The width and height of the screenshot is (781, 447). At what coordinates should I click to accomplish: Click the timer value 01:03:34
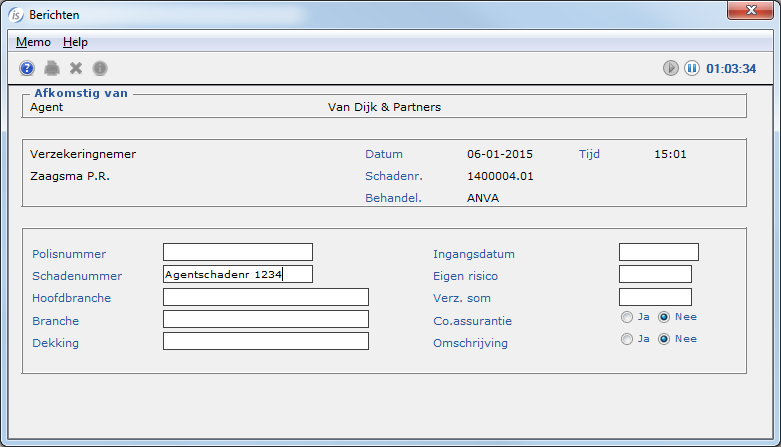click(x=731, y=68)
